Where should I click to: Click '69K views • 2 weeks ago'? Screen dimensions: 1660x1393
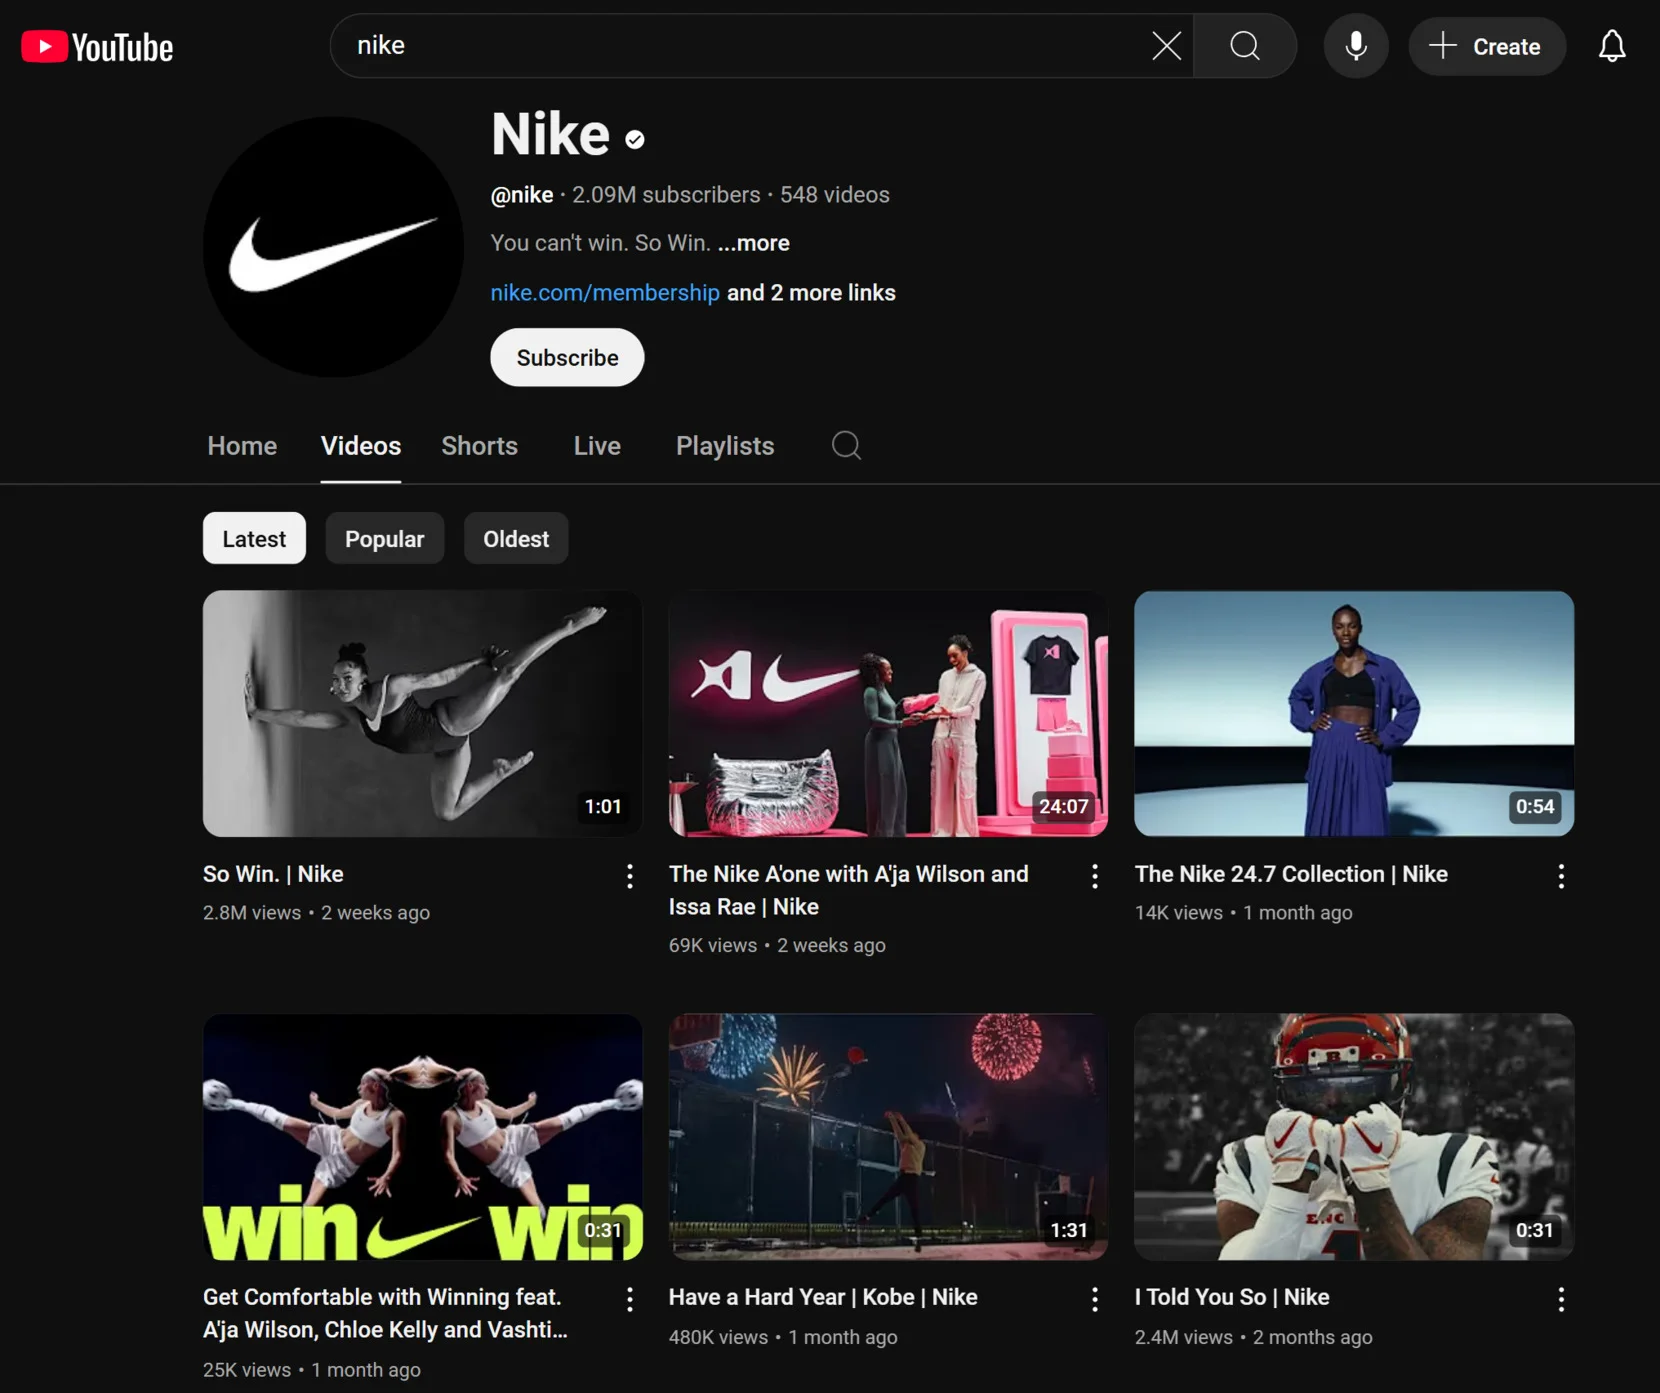[777, 945]
